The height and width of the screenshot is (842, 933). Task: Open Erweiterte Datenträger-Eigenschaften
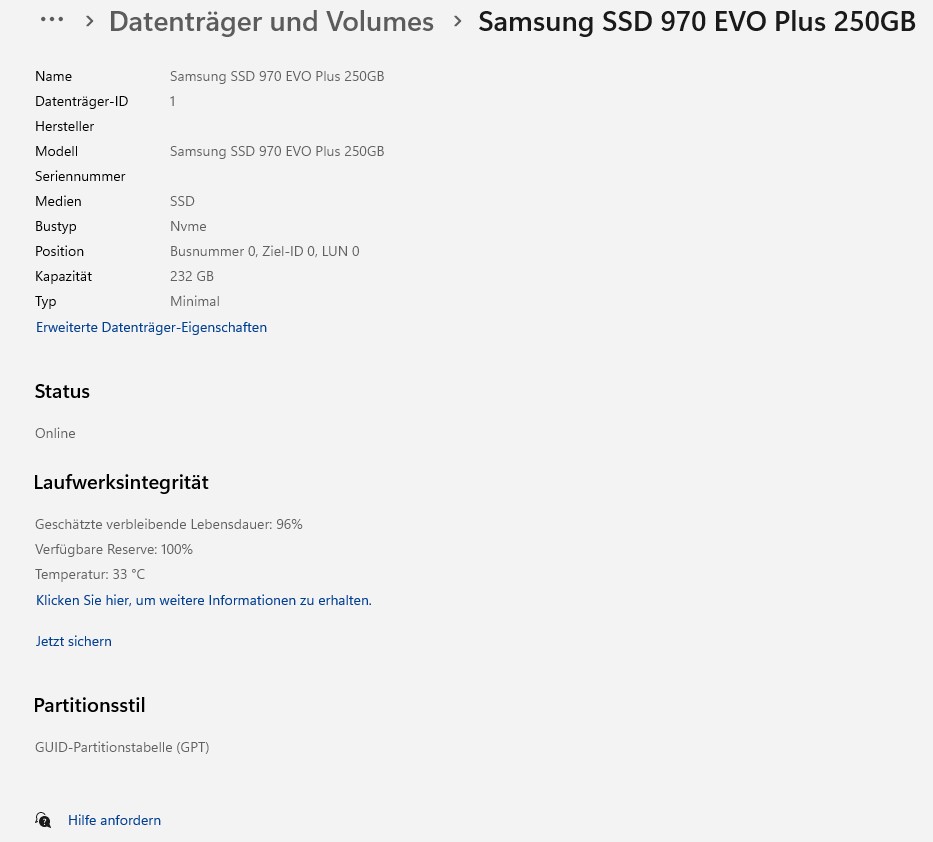pos(151,327)
